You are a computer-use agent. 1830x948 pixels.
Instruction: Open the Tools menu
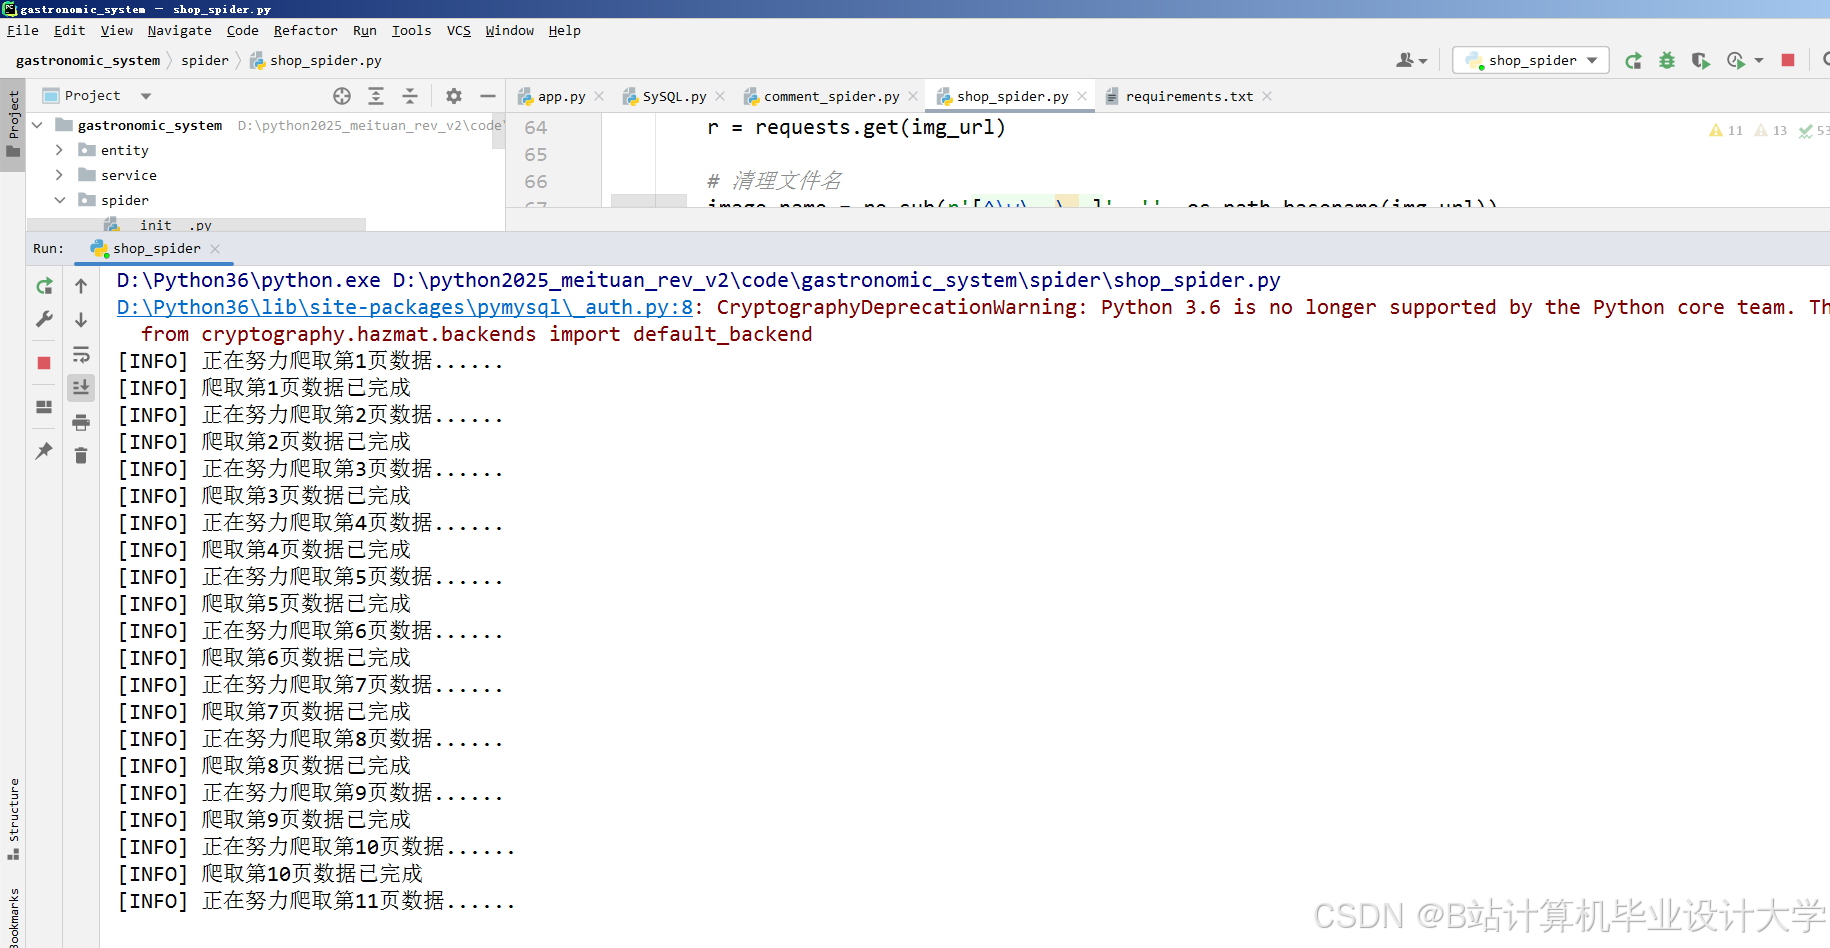click(412, 31)
